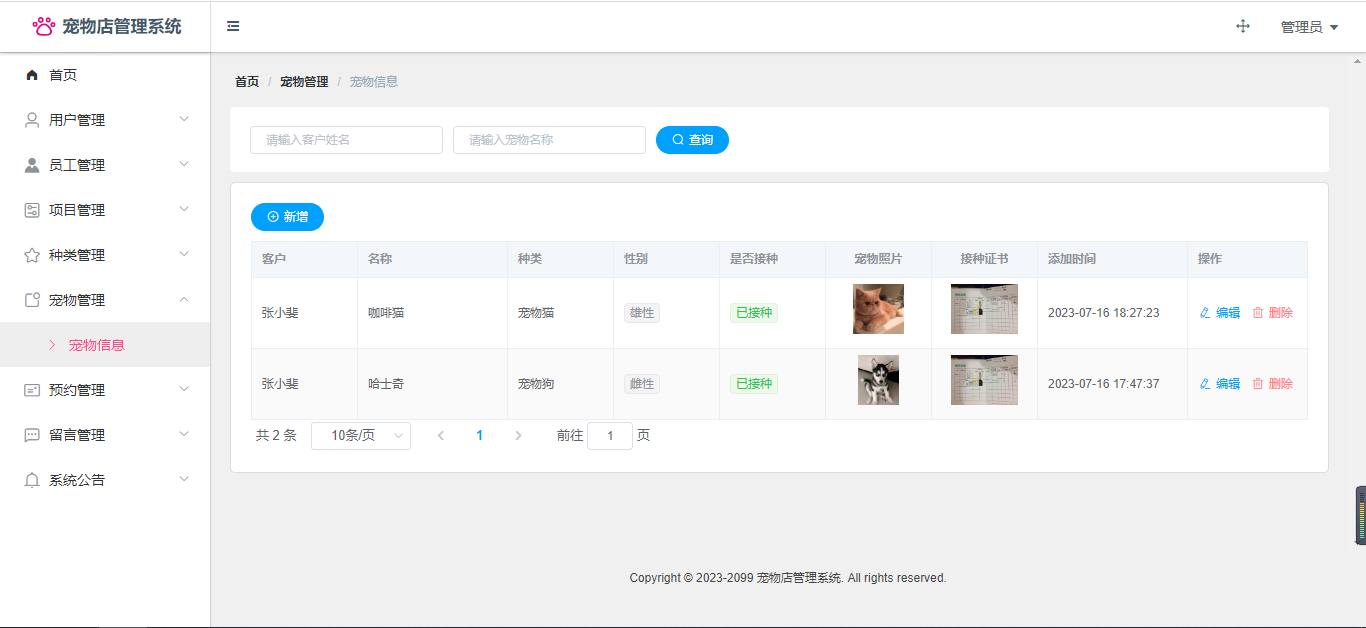Open the 10条/页 page size dropdown

pos(361,436)
